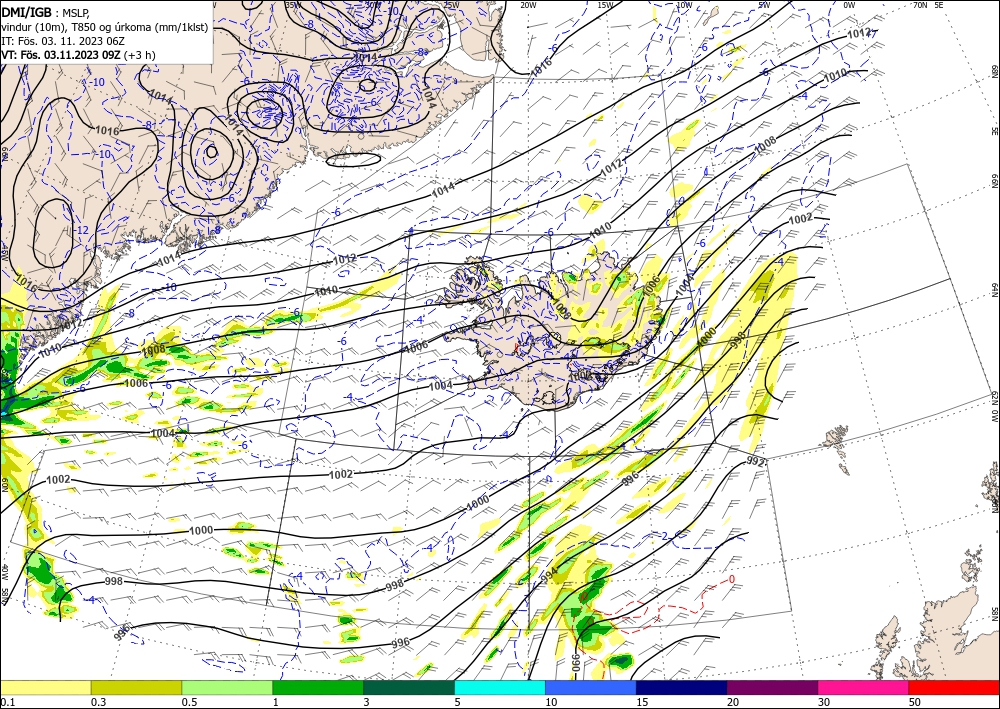Click the yellow 0.1–0.3 legend swatch
Viewport: 1000px width, 709px height.
(x=45, y=687)
